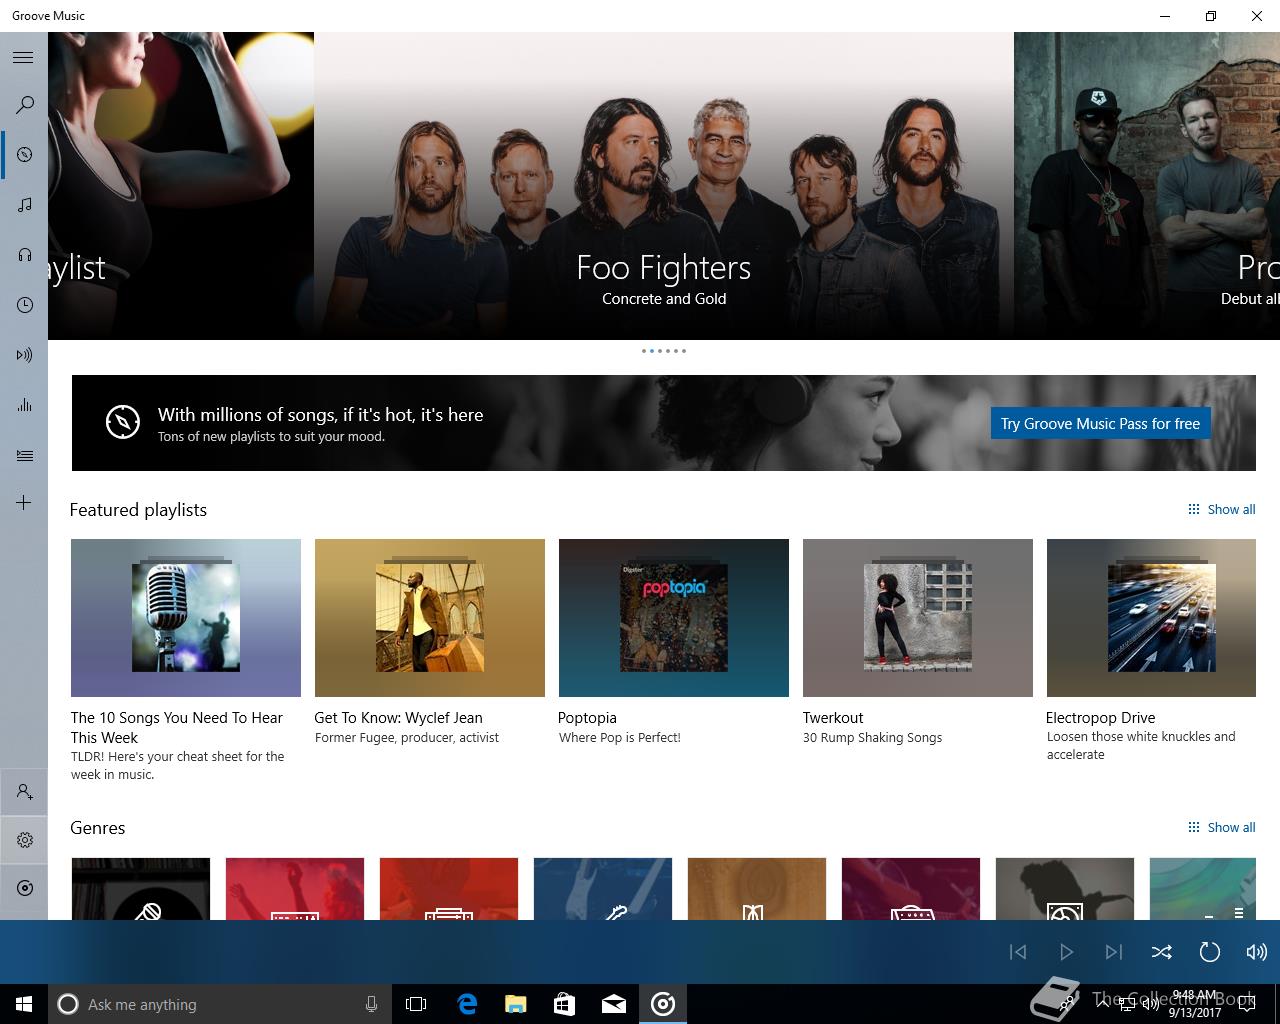Click the Groove disc icon in sidebar

[x=24, y=888]
